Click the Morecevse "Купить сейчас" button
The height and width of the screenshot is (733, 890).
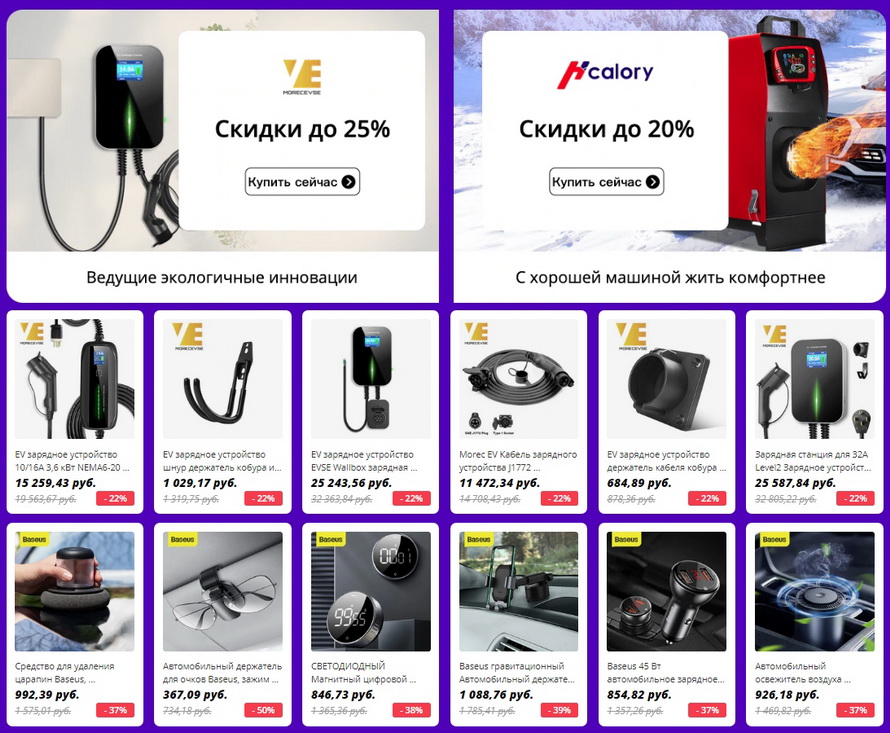click(x=302, y=182)
